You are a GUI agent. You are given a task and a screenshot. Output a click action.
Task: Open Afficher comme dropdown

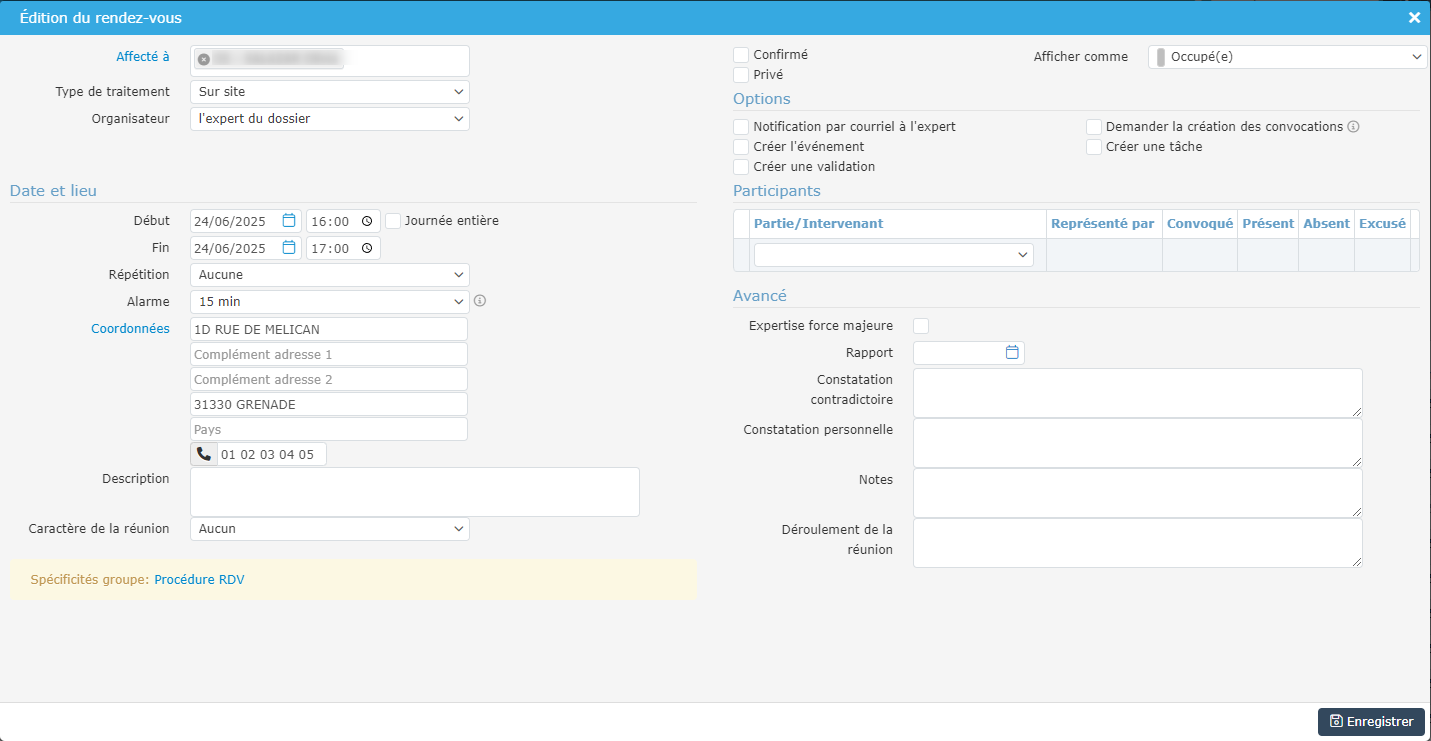point(1287,57)
